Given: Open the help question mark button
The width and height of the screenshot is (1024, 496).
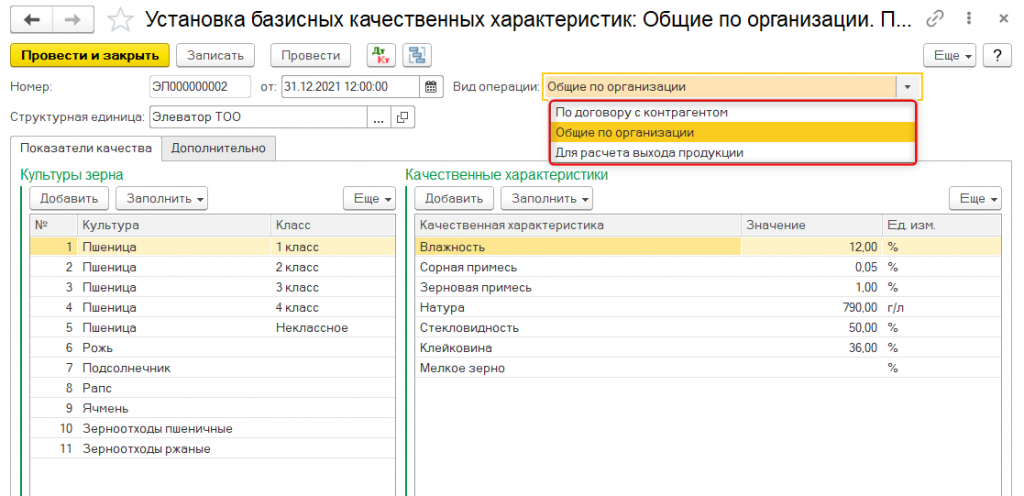Looking at the screenshot, I should [997, 56].
